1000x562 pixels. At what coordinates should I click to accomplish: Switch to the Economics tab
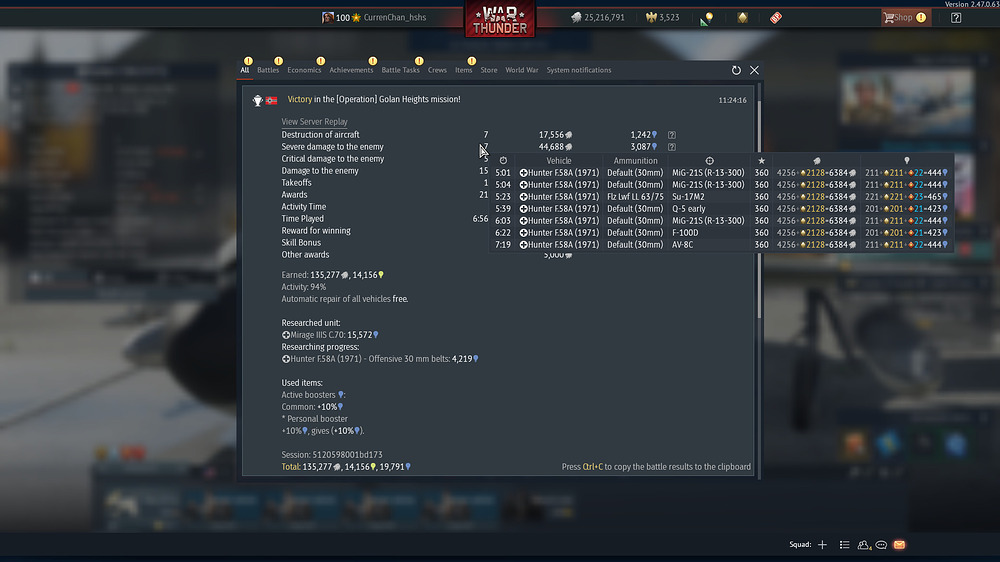coord(304,70)
